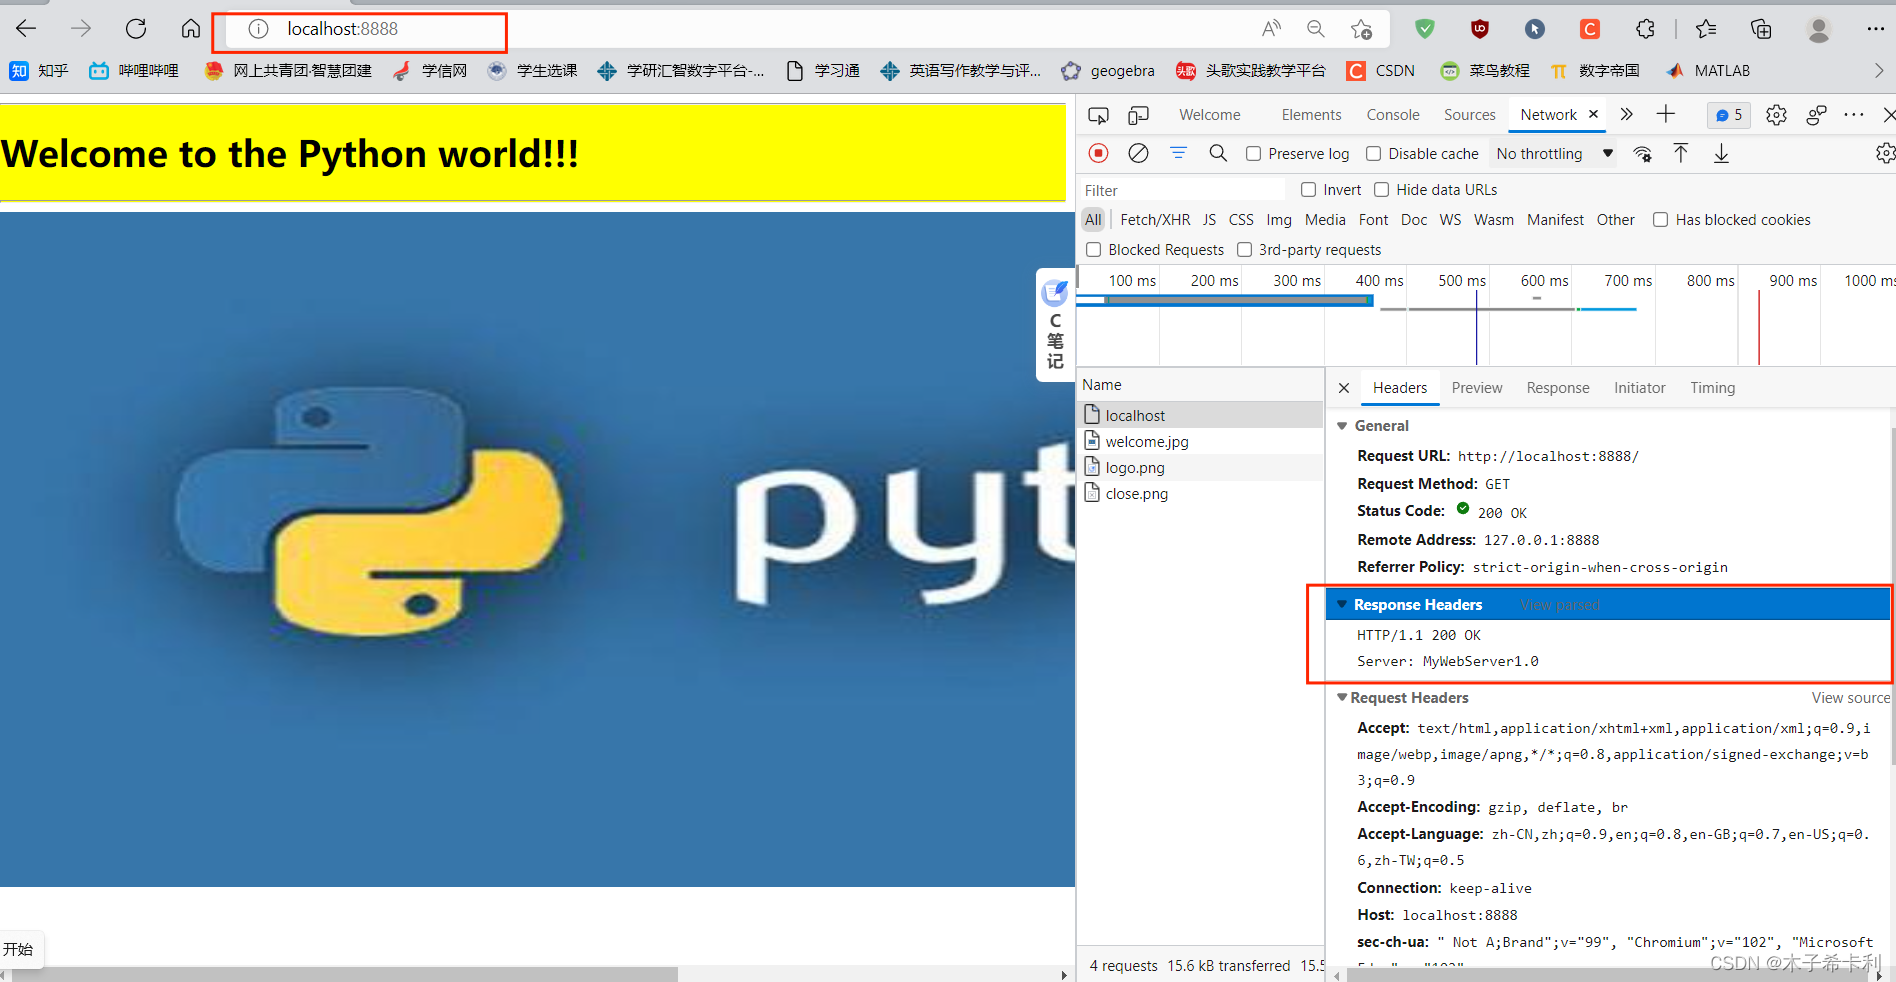Select welcome.jpg request row

coord(1200,442)
